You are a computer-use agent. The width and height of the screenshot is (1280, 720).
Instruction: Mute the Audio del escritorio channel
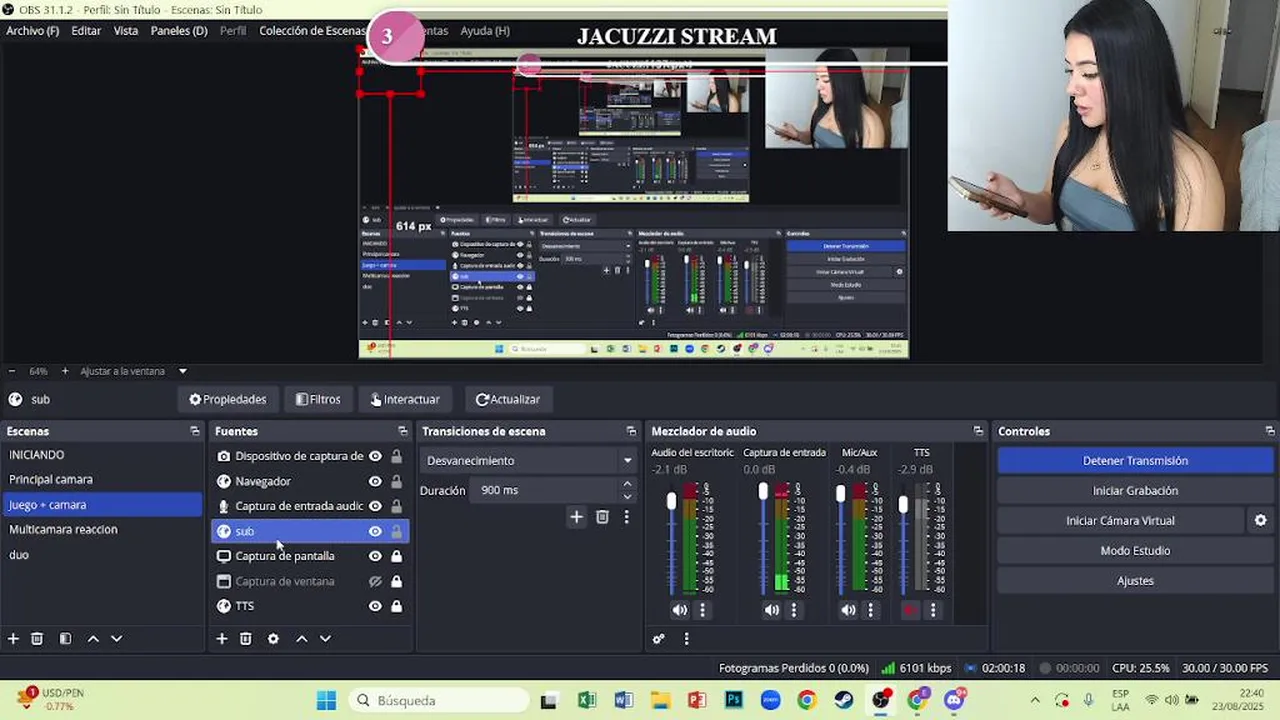pyautogui.click(x=680, y=610)
